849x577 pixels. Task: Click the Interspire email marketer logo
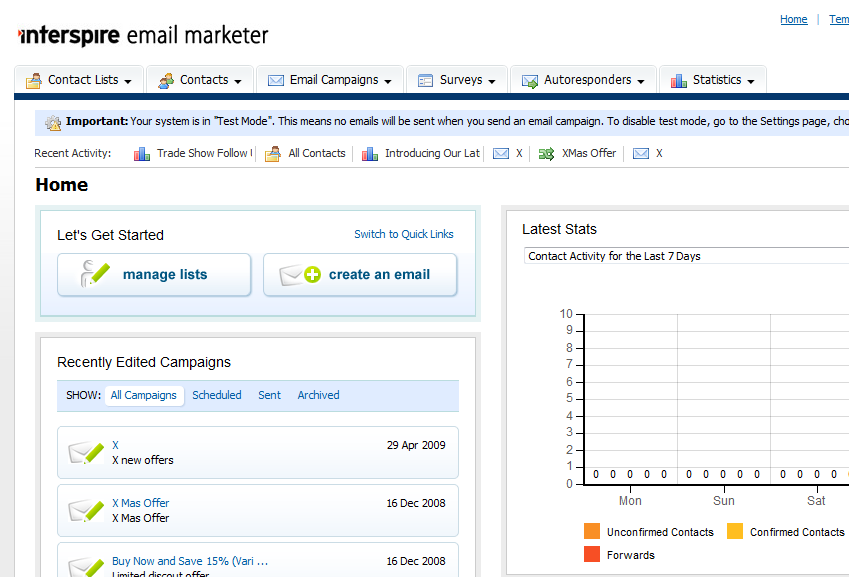click(143, 36)
